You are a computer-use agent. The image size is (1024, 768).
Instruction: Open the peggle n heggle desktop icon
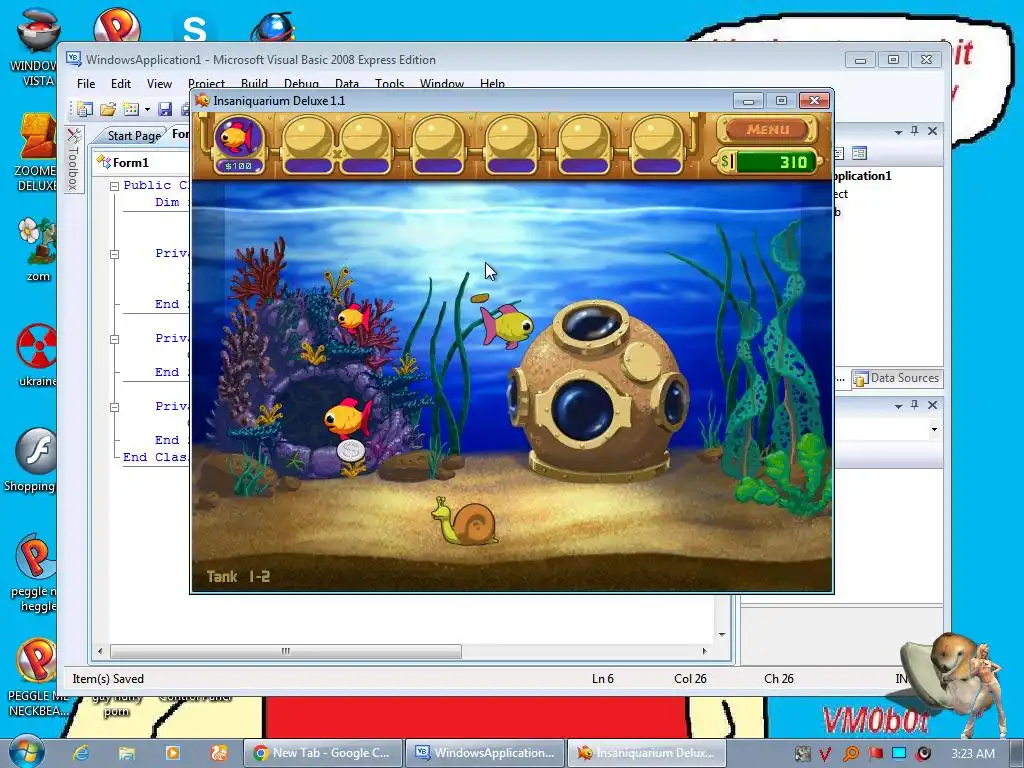point(34,573)
